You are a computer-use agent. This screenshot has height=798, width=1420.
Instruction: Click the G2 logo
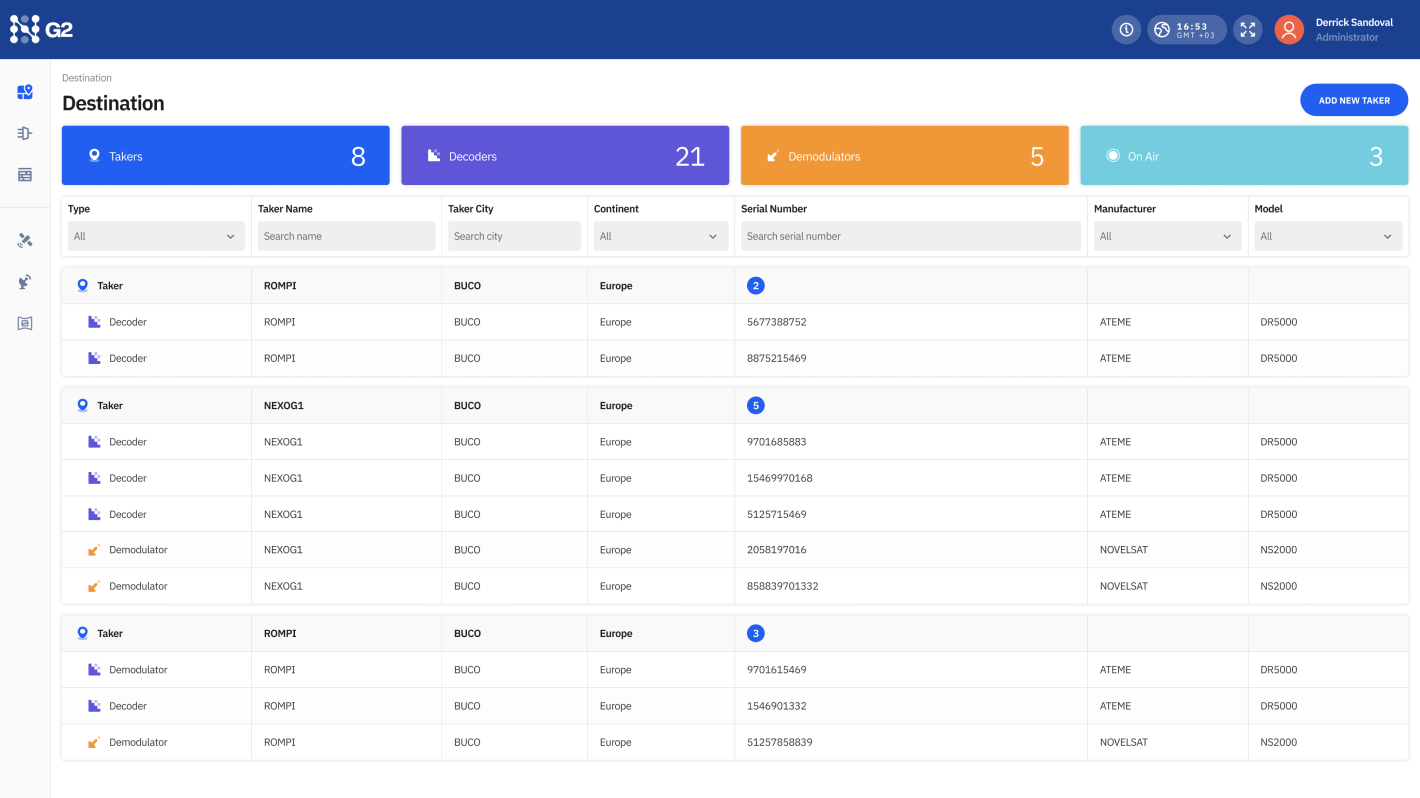[x=41, y=29]
